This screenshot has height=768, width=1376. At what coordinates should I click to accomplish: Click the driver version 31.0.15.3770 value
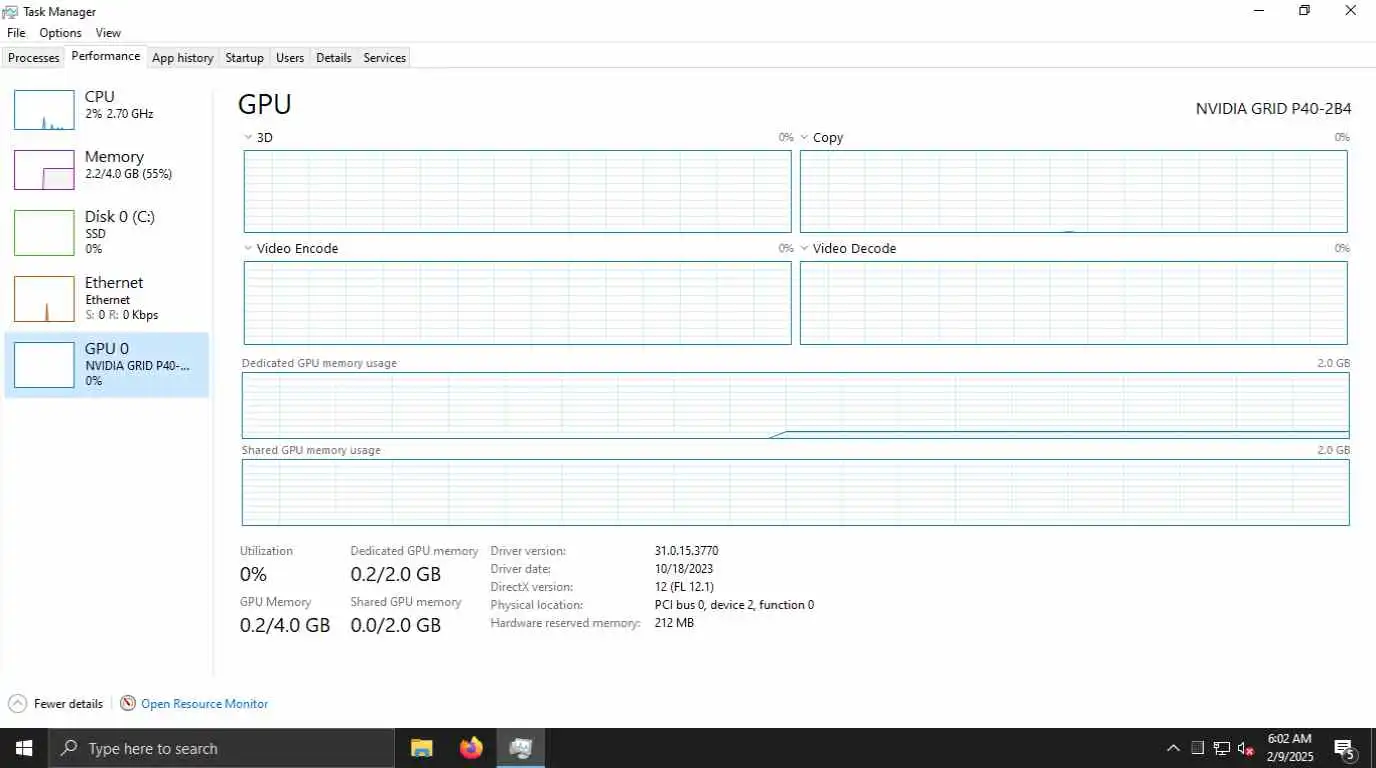pyautogui.click(x=686, y=551)
